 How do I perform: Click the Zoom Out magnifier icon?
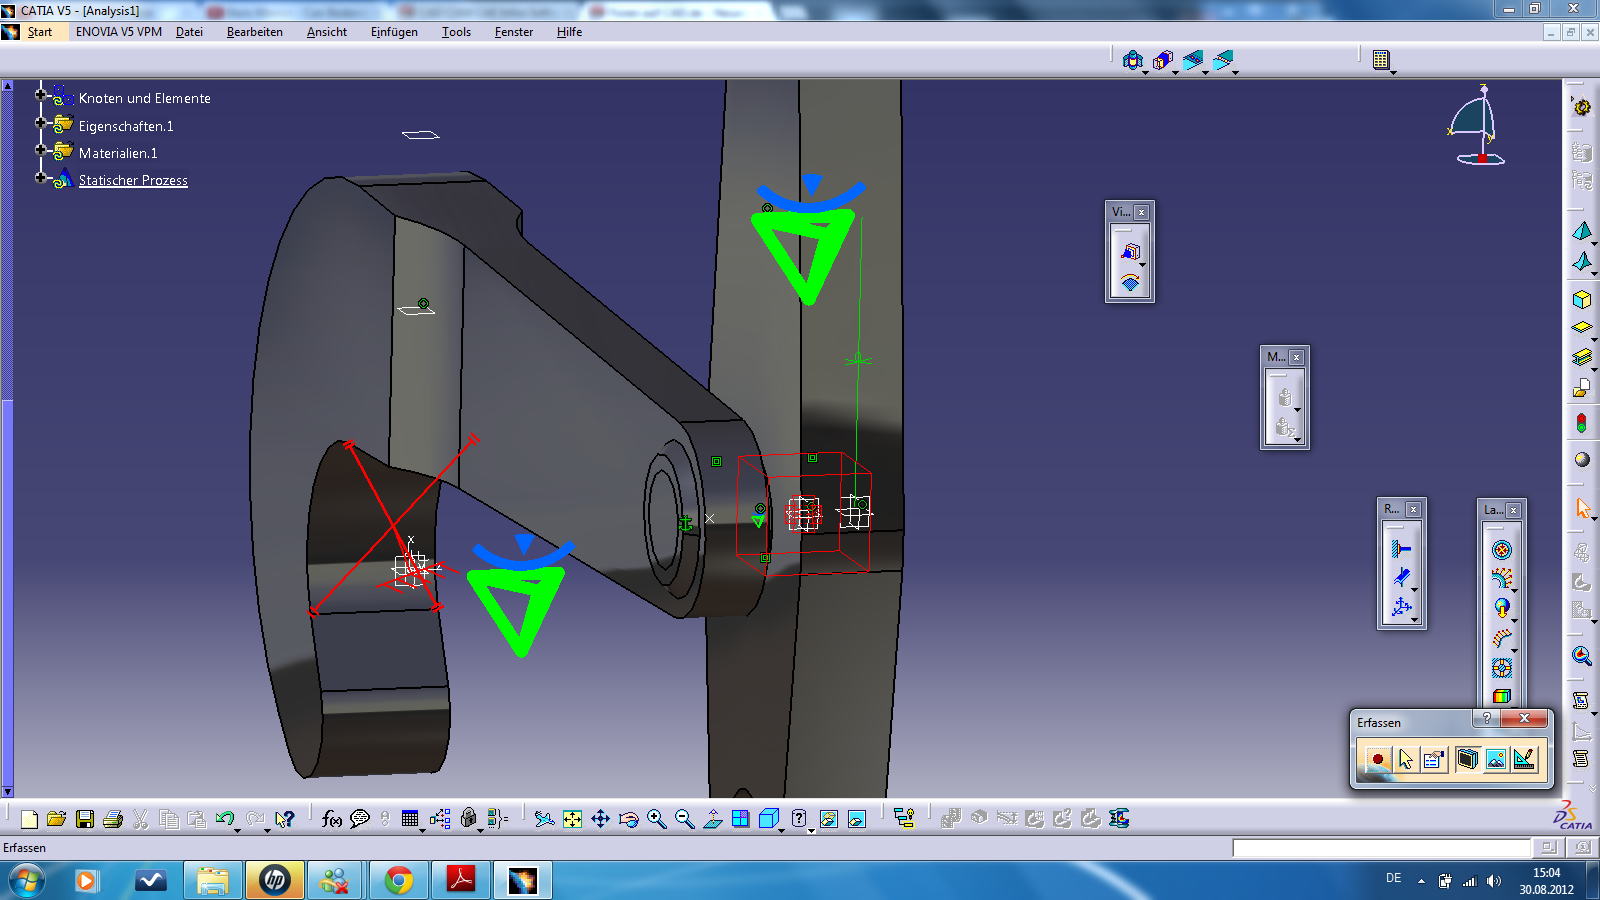(x=684, y=819)
